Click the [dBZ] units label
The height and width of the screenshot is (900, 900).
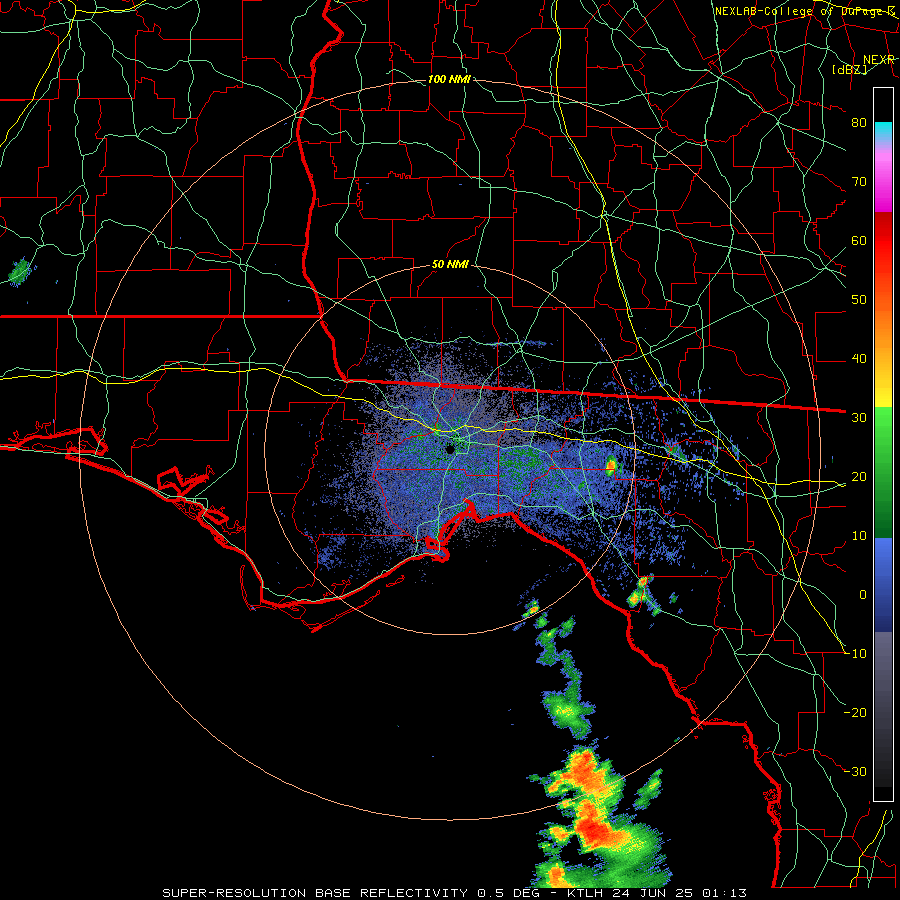coord(849,69)
